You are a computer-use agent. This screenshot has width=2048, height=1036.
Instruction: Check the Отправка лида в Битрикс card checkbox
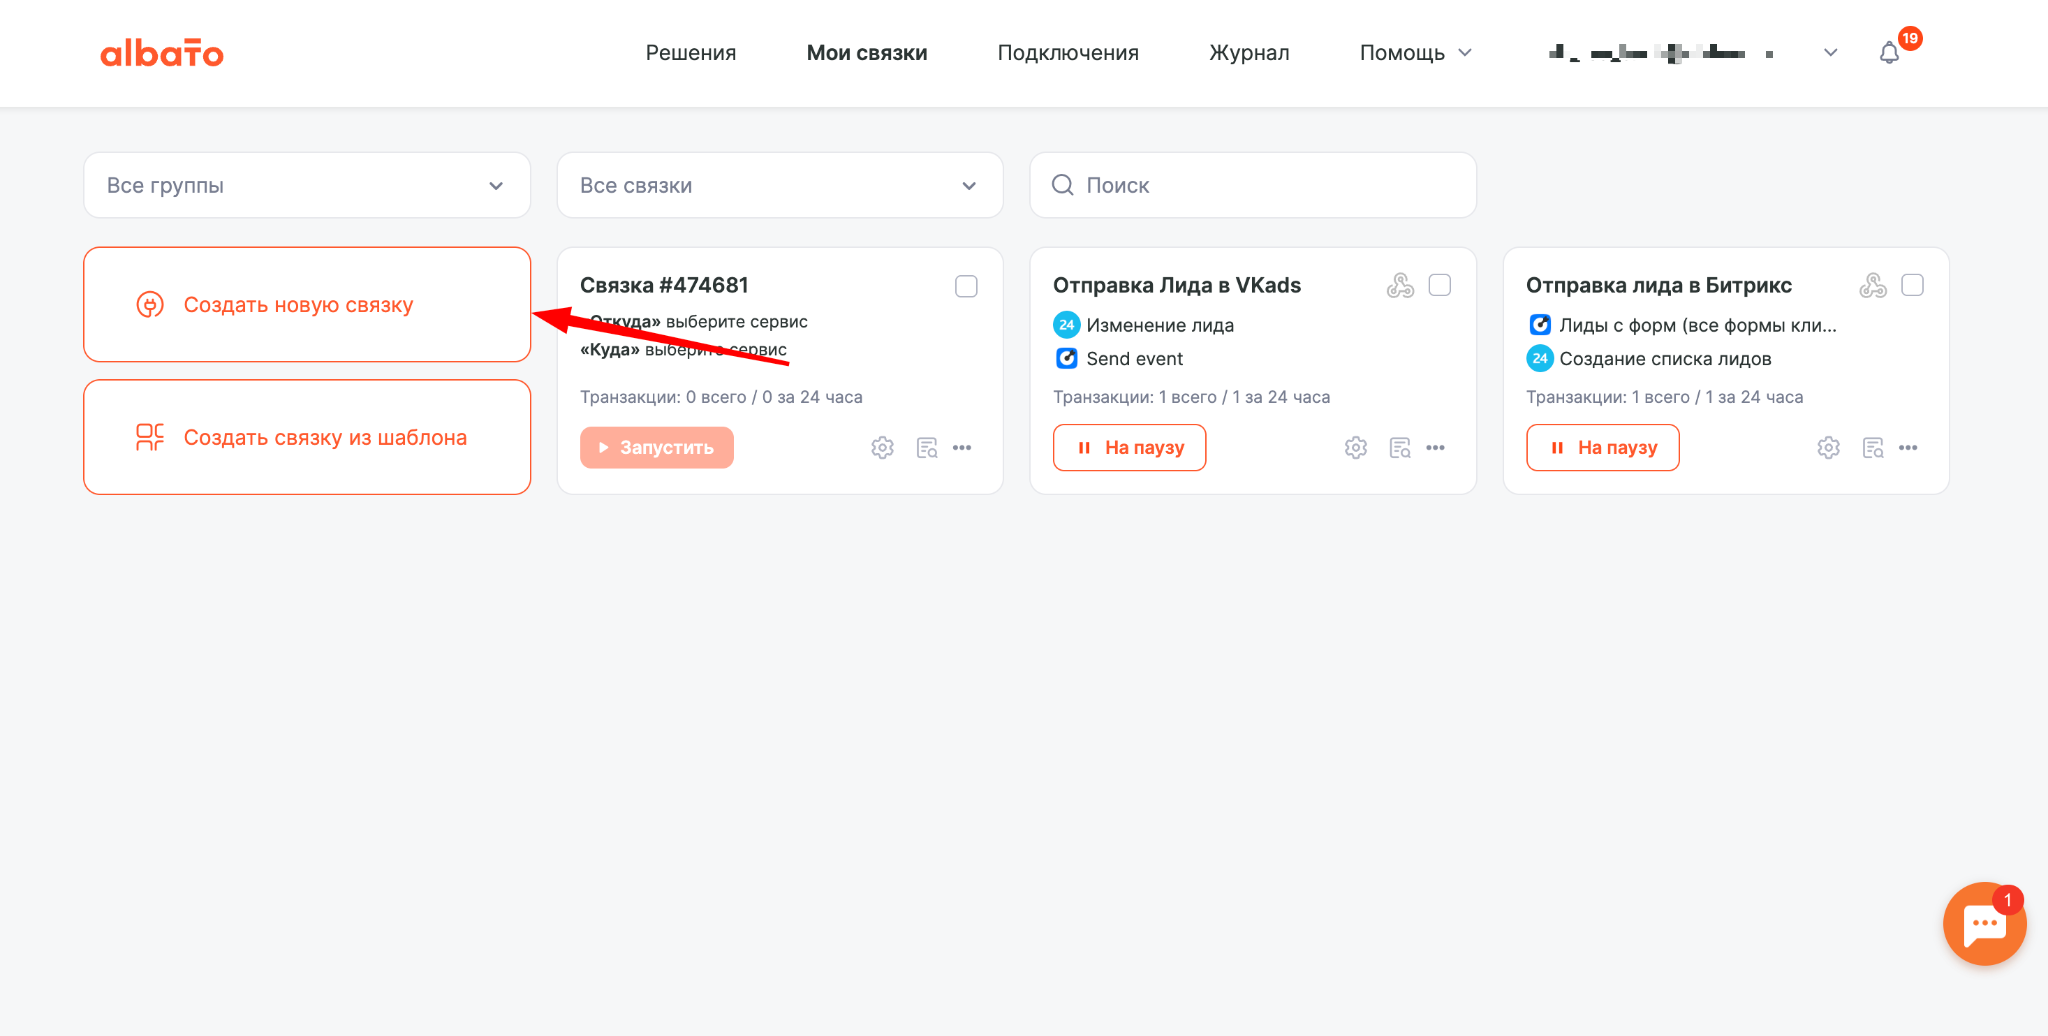pyautogui.click(x=1912, y=286)
